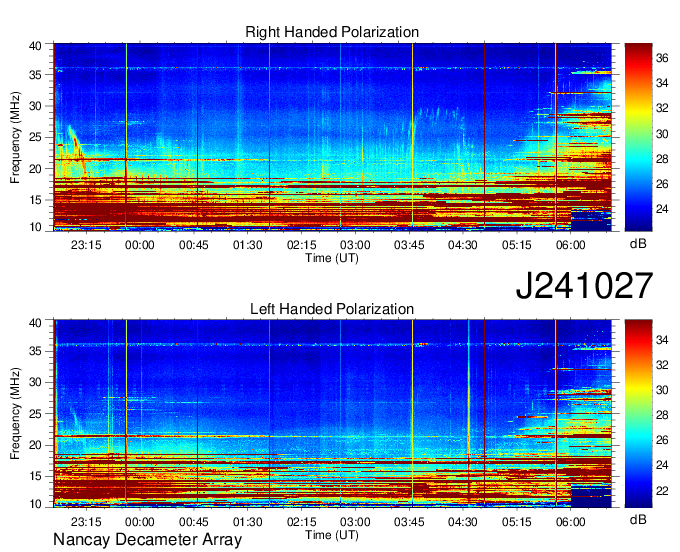The image size is (680, 552).
Task: Click the Right Handed panel's color scale bar
Action: 638,137
